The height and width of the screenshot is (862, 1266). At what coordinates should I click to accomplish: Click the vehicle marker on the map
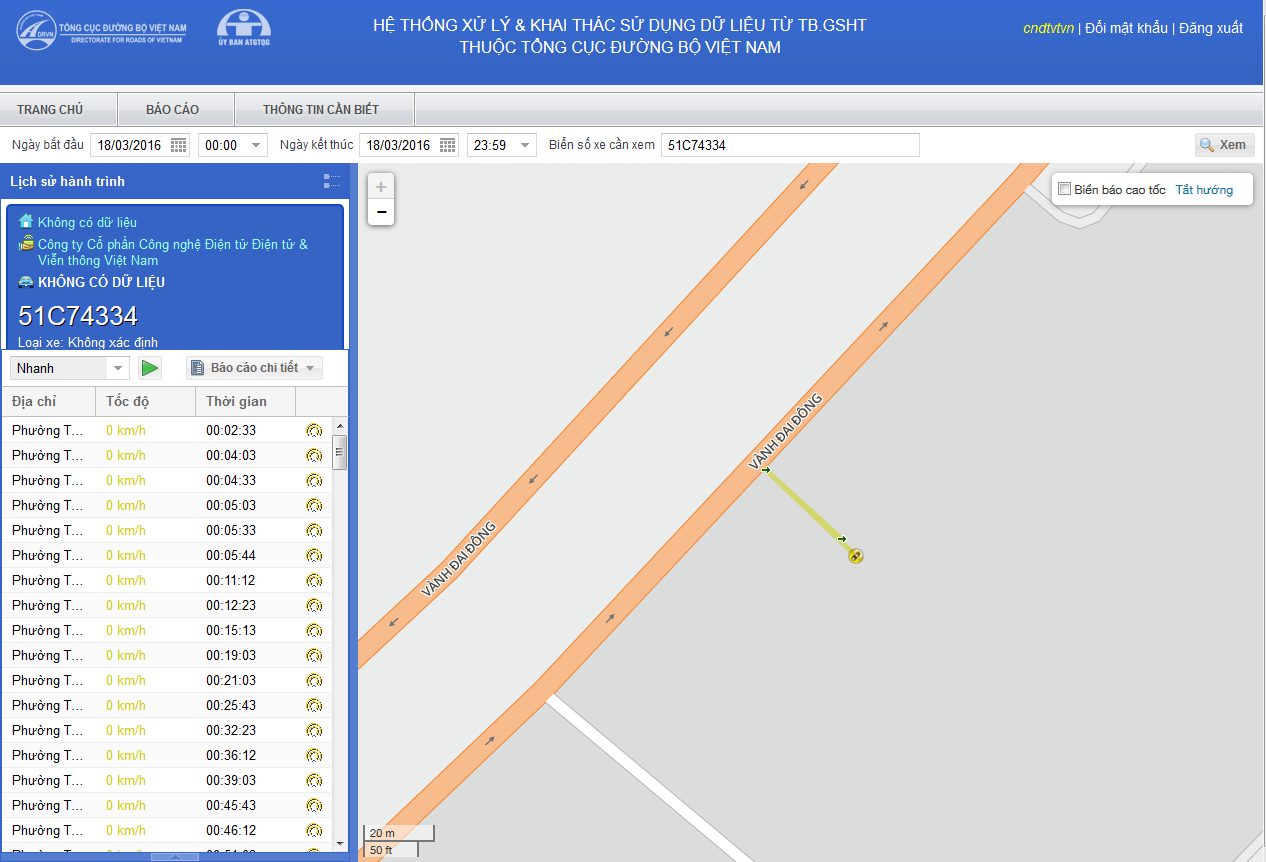click(855, 555)
